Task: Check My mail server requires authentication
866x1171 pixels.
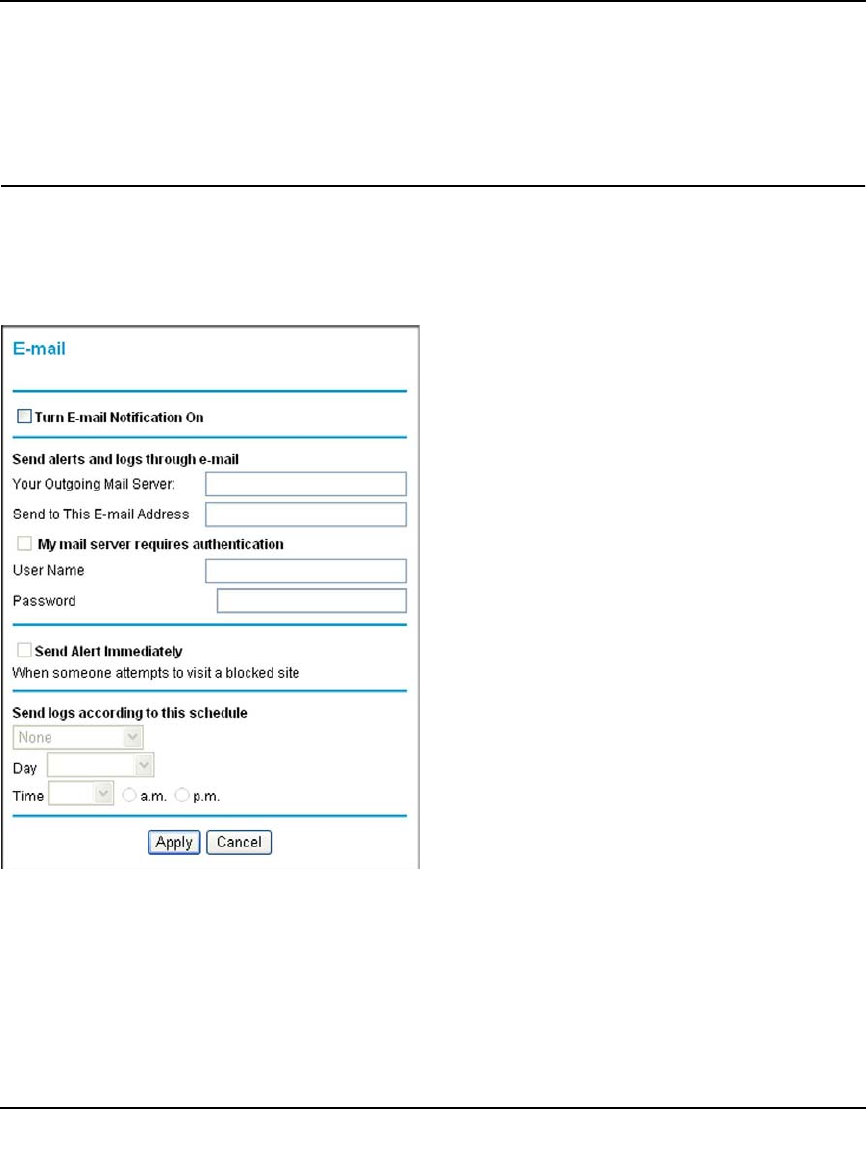Action: tap(25, 543)
